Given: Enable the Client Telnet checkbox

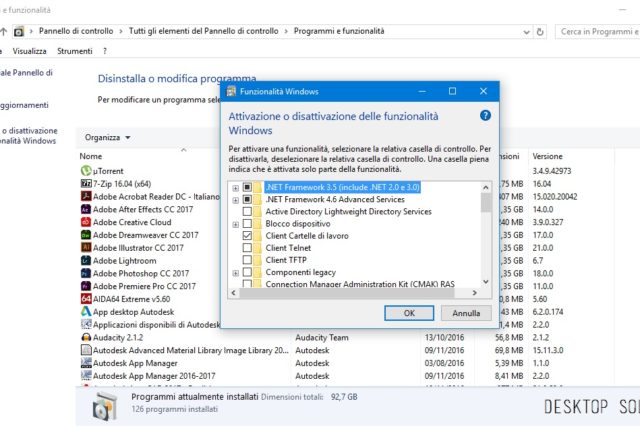Looking at the screenshot, I should [247, 248].
